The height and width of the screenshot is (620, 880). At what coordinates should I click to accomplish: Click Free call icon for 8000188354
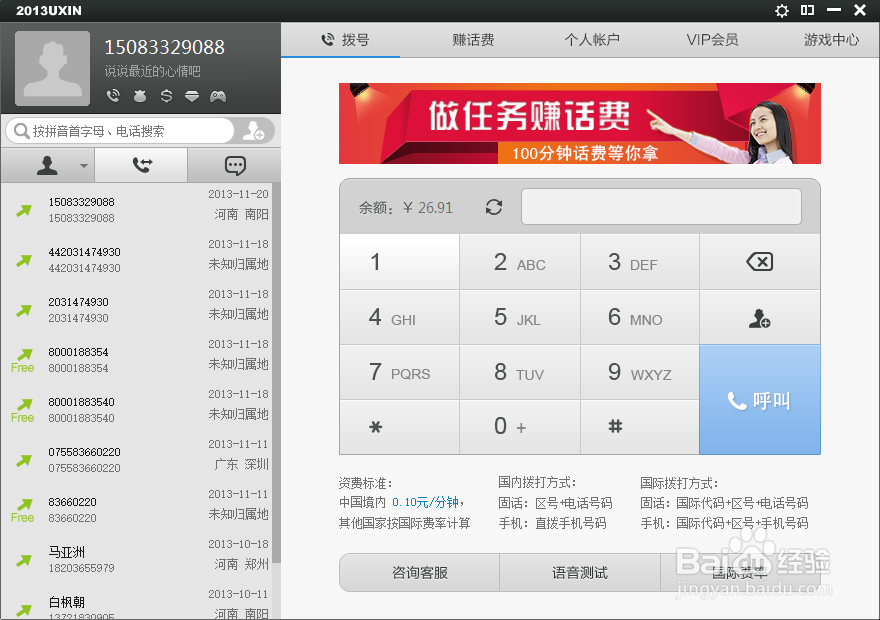(x=22, y=360)
